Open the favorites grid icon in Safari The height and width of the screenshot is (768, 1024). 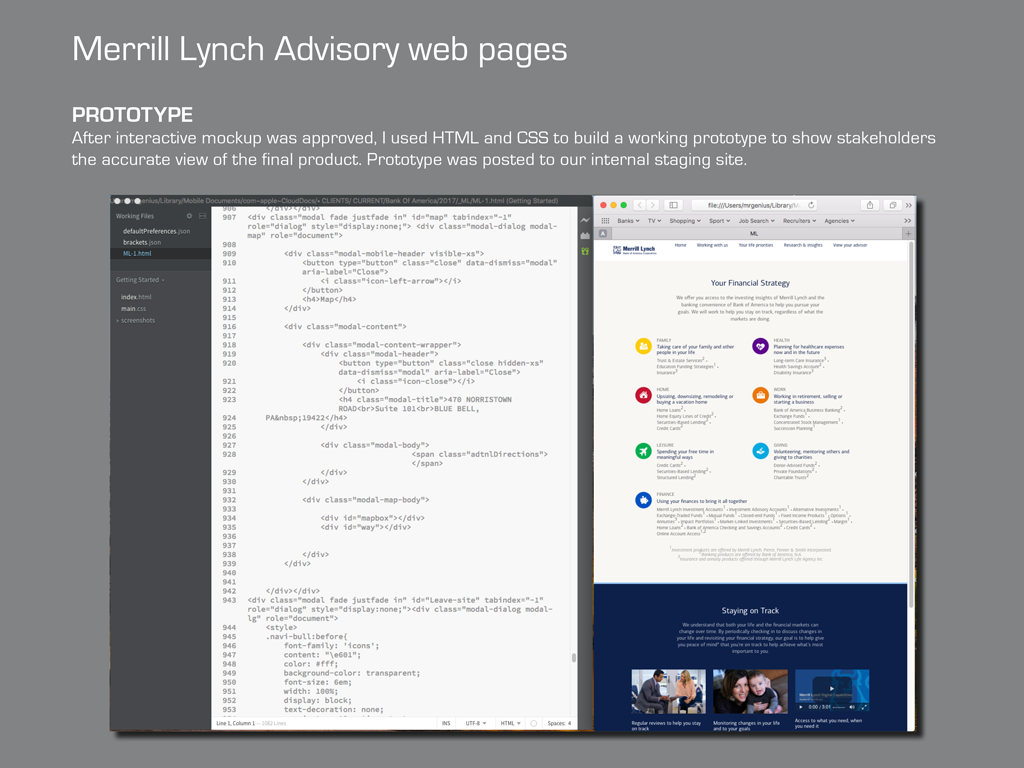(605, 221)
